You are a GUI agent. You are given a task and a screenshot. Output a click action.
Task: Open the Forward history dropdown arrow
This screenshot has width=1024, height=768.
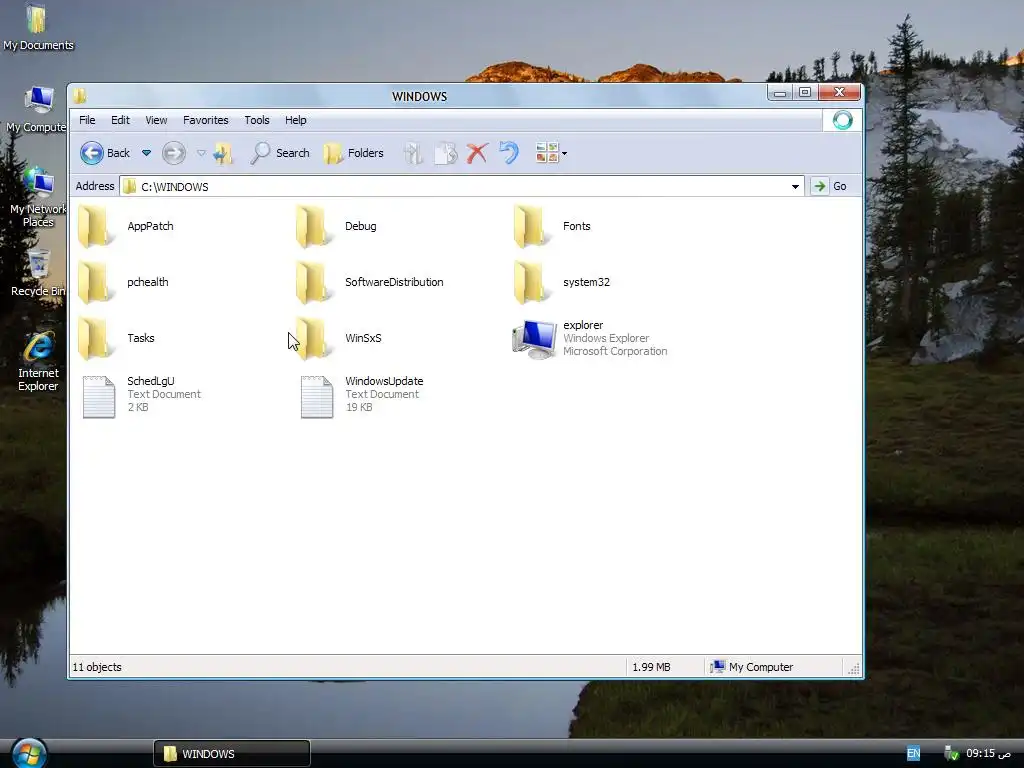[x=201, y=153]
